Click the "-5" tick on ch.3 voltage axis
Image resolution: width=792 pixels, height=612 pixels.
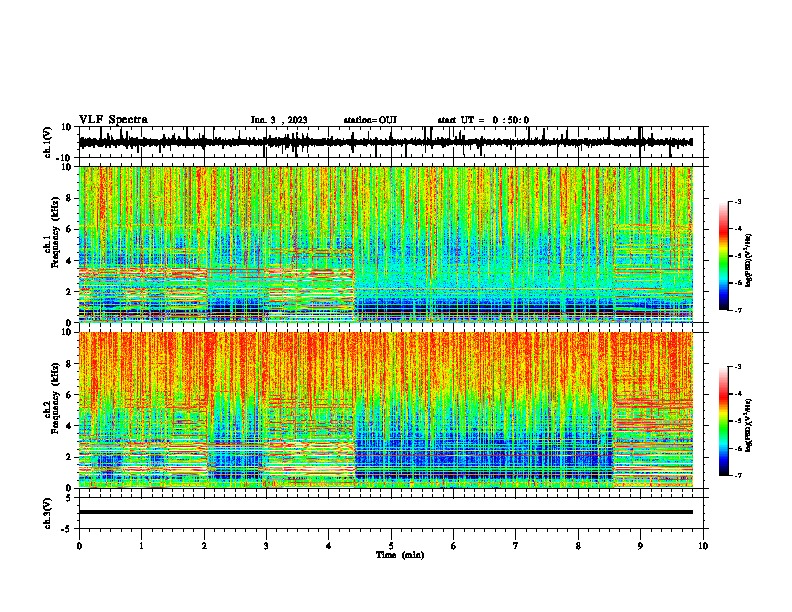click(67, 529)
